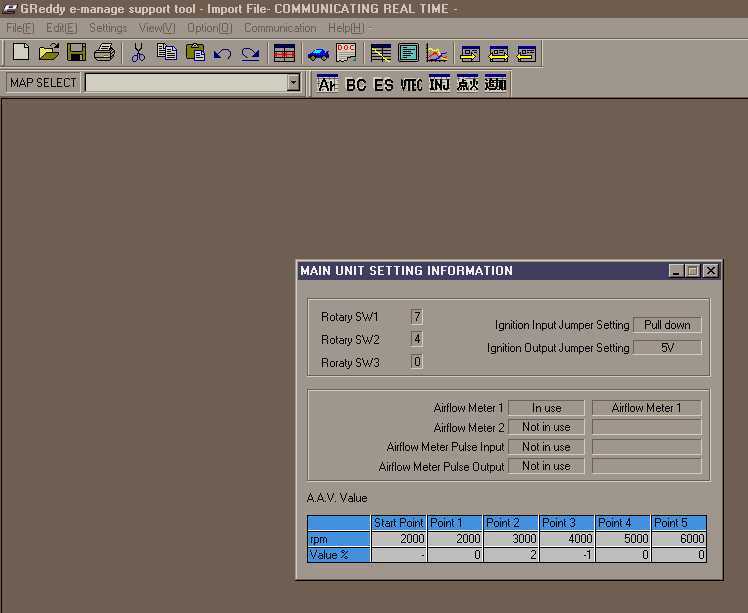
Task: Click the Point 5 column header
Action: [x=679, y=523]
